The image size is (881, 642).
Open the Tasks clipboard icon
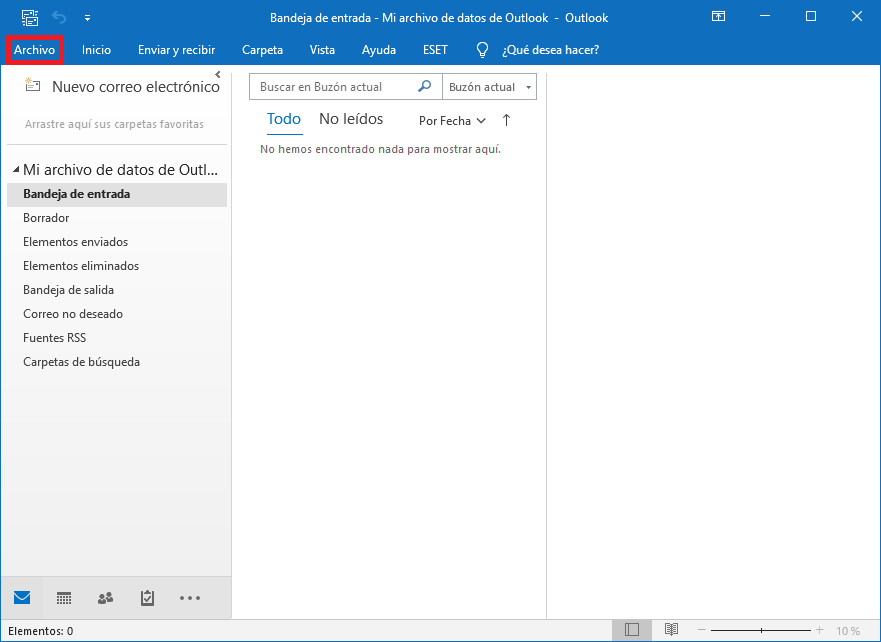[147, 598]
